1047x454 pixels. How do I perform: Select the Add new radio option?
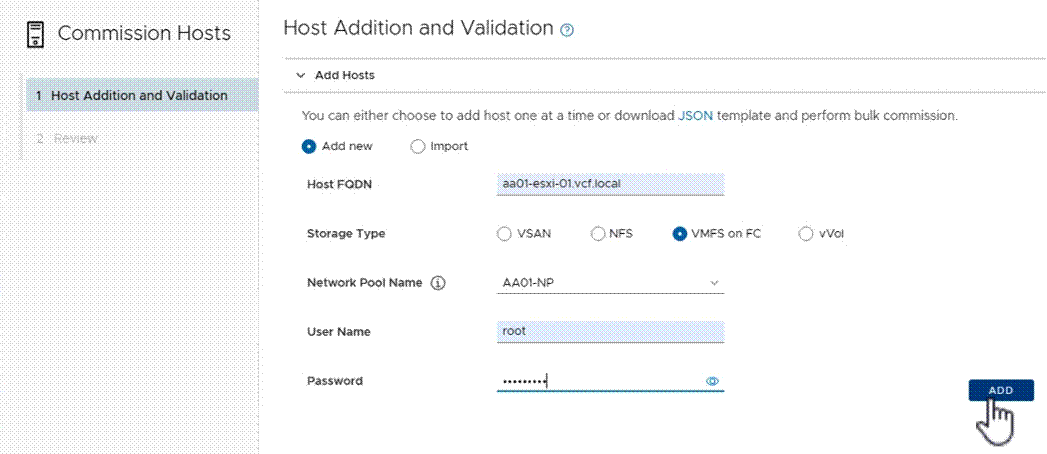coord(308,146)
